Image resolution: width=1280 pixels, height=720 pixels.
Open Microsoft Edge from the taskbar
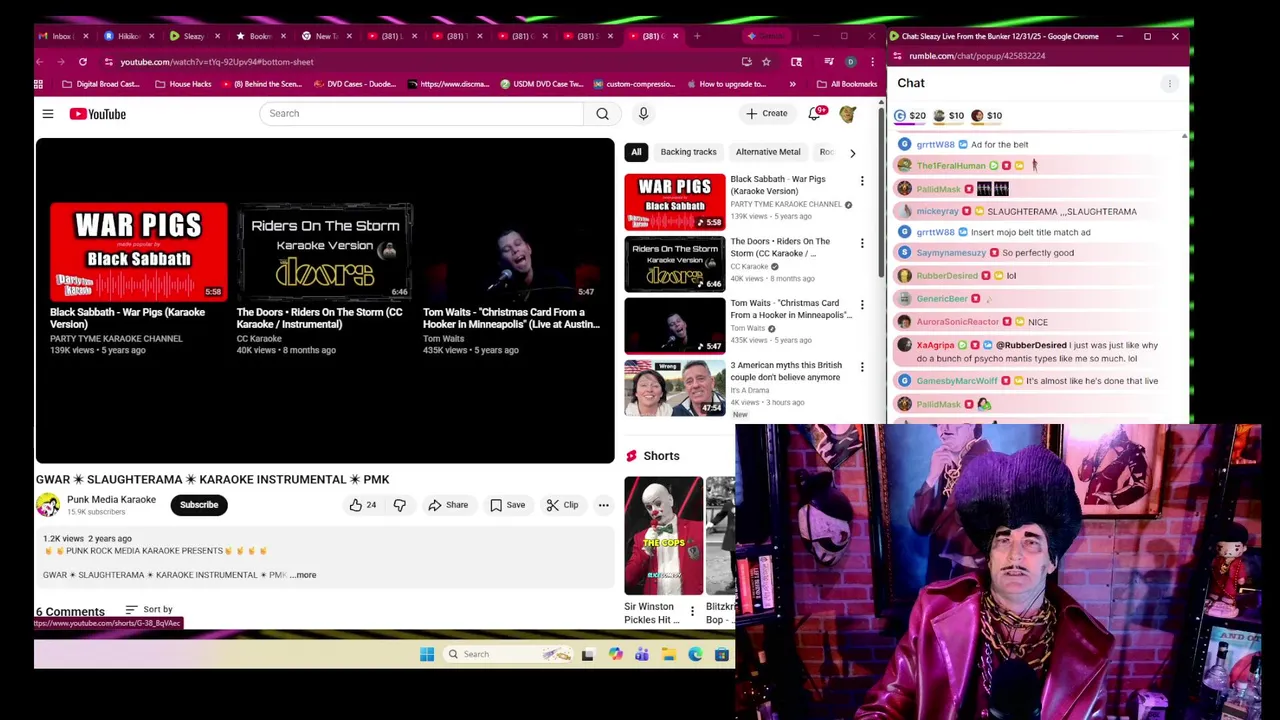(x=695, y=654)
